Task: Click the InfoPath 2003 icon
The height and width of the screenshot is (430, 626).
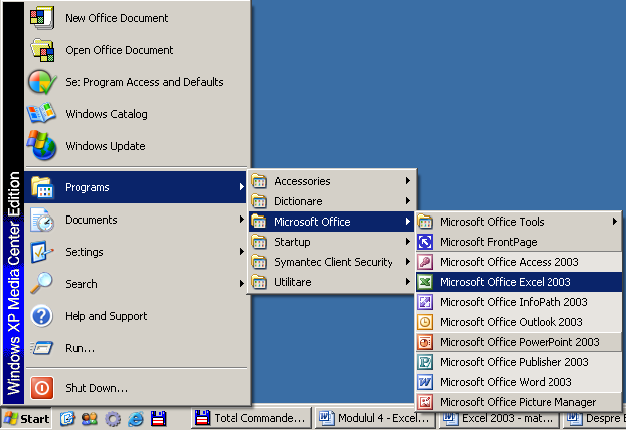Action: (x=425, y=302)
